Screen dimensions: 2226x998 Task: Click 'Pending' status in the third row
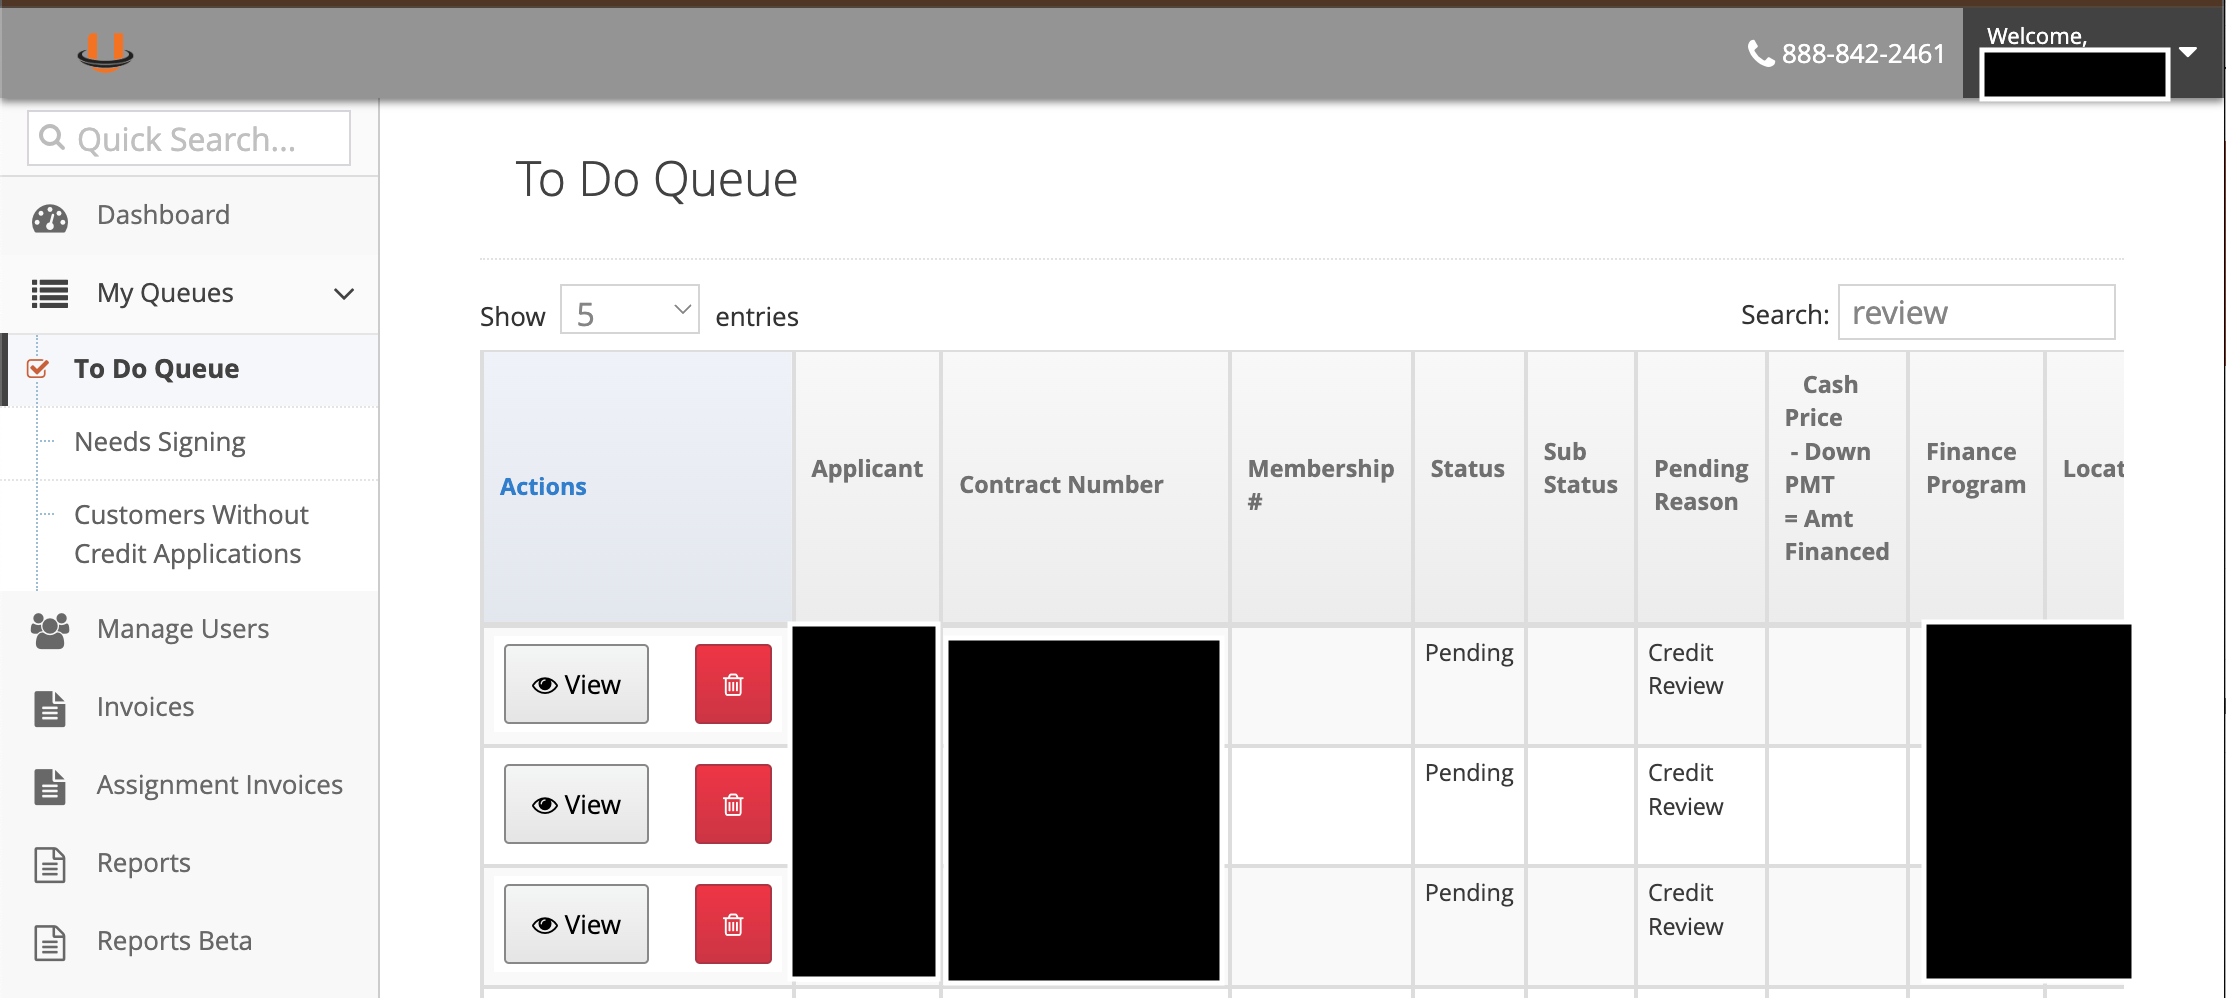pos(1469,893)
